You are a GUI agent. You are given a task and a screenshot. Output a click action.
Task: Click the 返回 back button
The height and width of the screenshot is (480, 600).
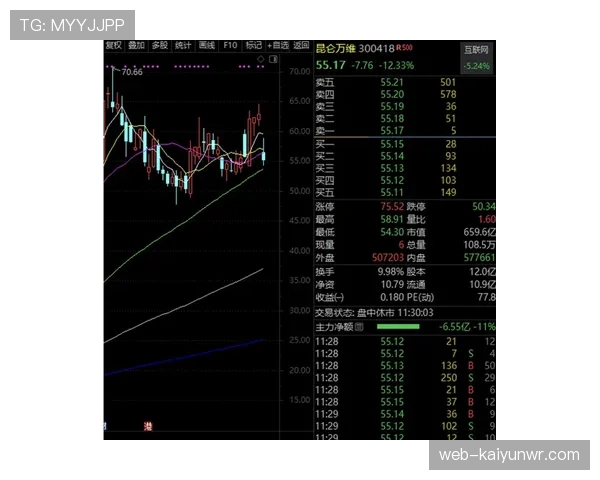tap(301, 45)
